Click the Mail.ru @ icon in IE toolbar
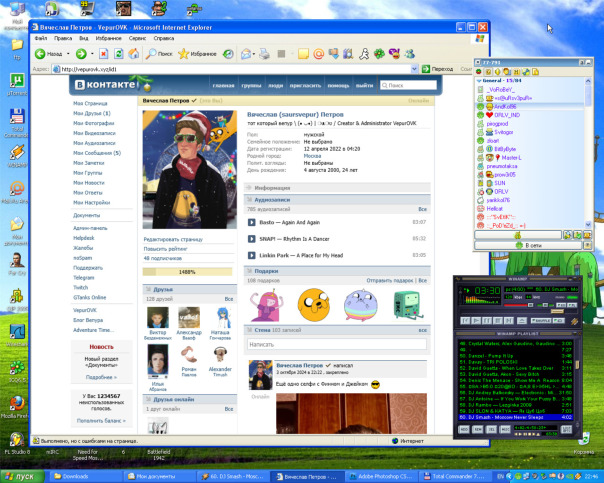Image resolution: width=604 pixels, height=483 pixels. [x=318, y=54]
